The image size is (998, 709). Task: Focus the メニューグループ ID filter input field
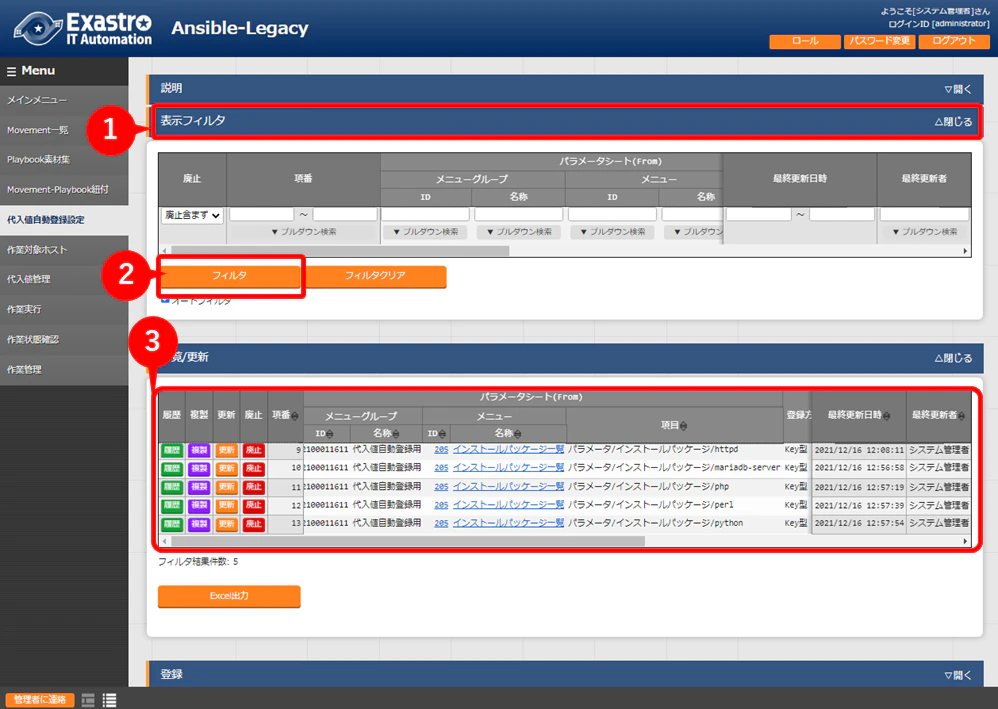pos(425,214)
